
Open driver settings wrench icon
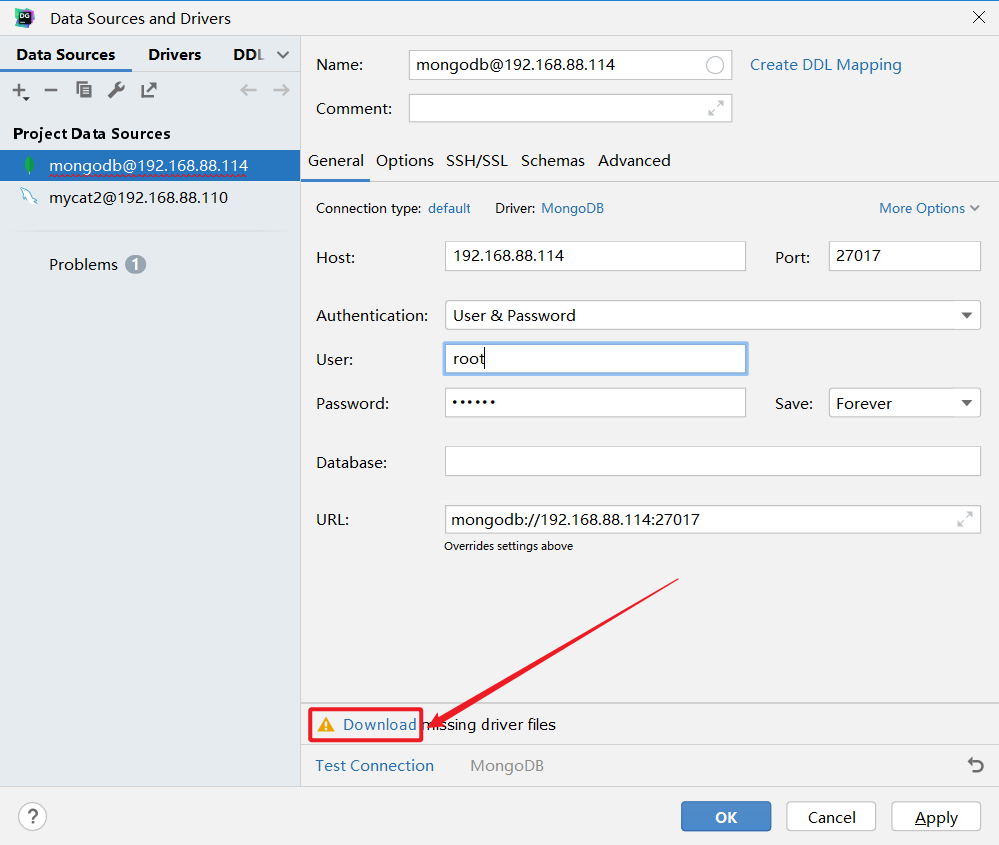(116, 90)
